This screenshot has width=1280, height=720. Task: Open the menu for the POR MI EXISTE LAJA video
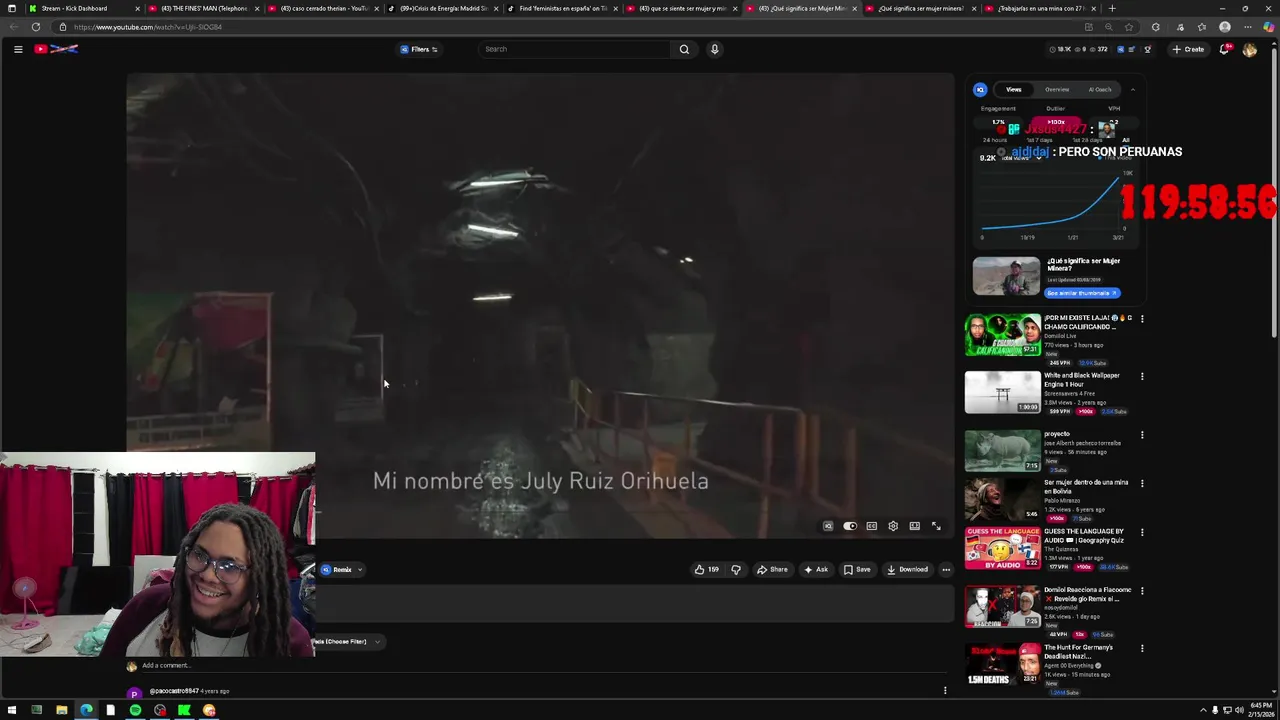point(1142,319)
